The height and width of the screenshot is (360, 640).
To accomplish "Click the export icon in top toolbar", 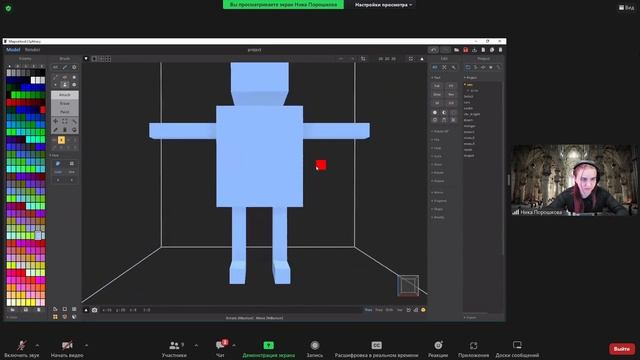I will tap(474, 50).
